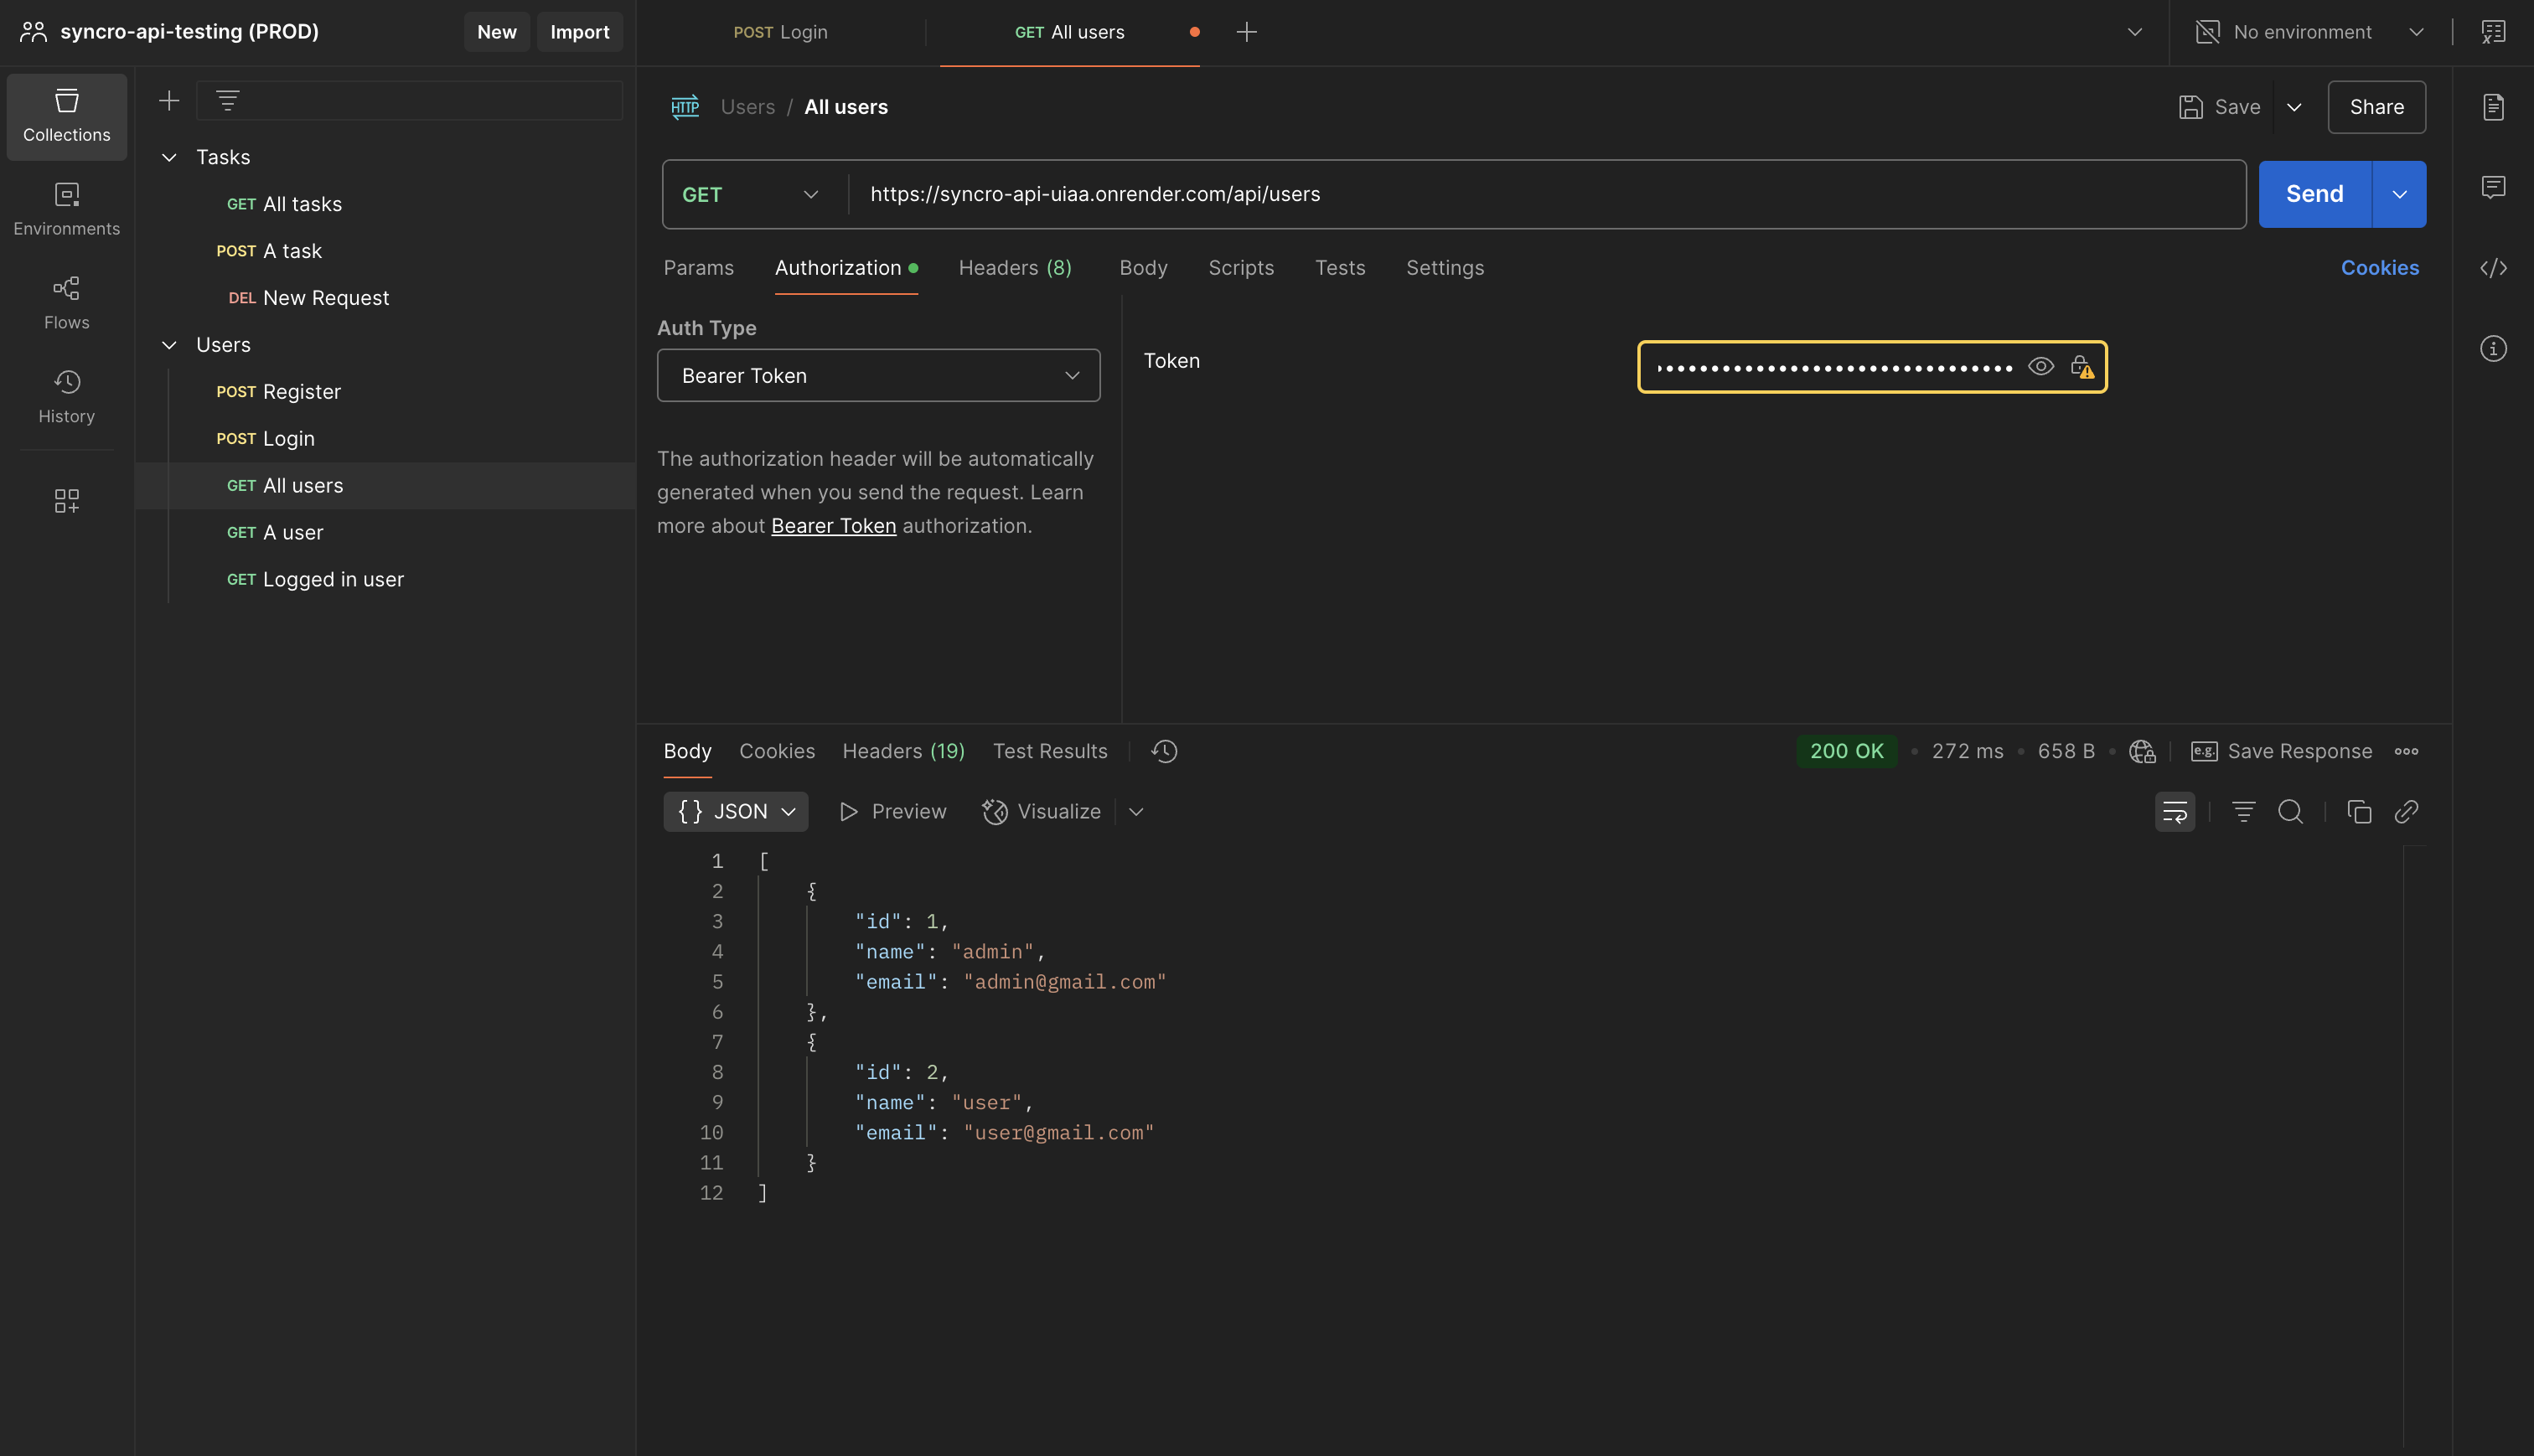
Task: Open the Save options dropdown arrow
Action: pyautogui.click(x=2294, y=107)
